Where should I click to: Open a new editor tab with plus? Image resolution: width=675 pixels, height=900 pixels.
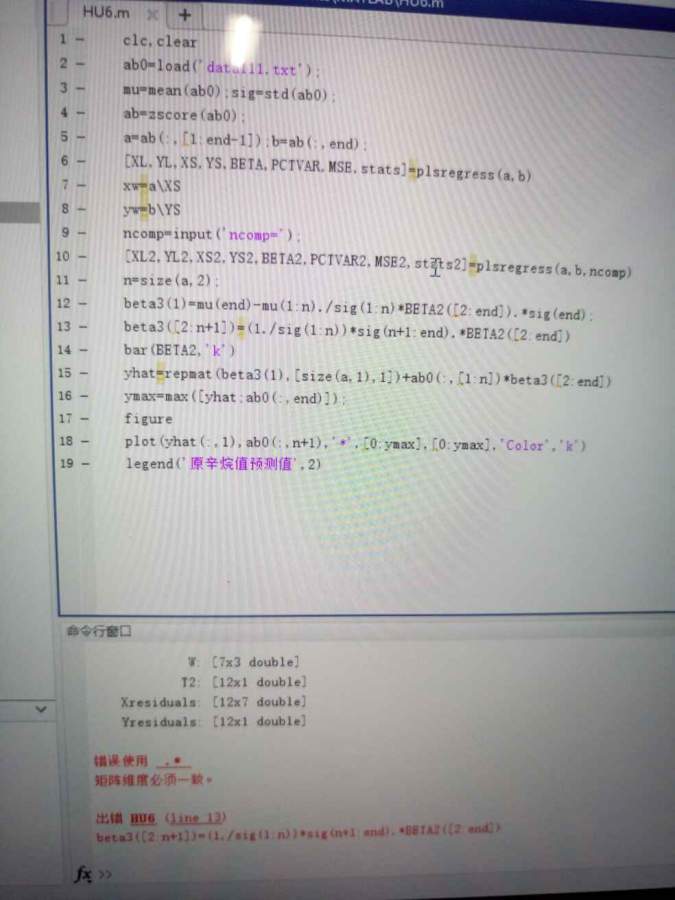point(185,15)
